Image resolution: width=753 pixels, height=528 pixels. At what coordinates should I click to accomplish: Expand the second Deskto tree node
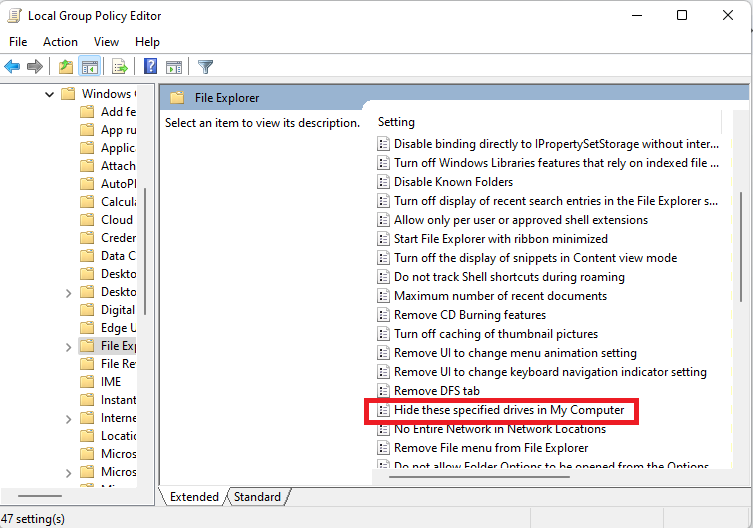pyautogui.click(x=68, y=293)
